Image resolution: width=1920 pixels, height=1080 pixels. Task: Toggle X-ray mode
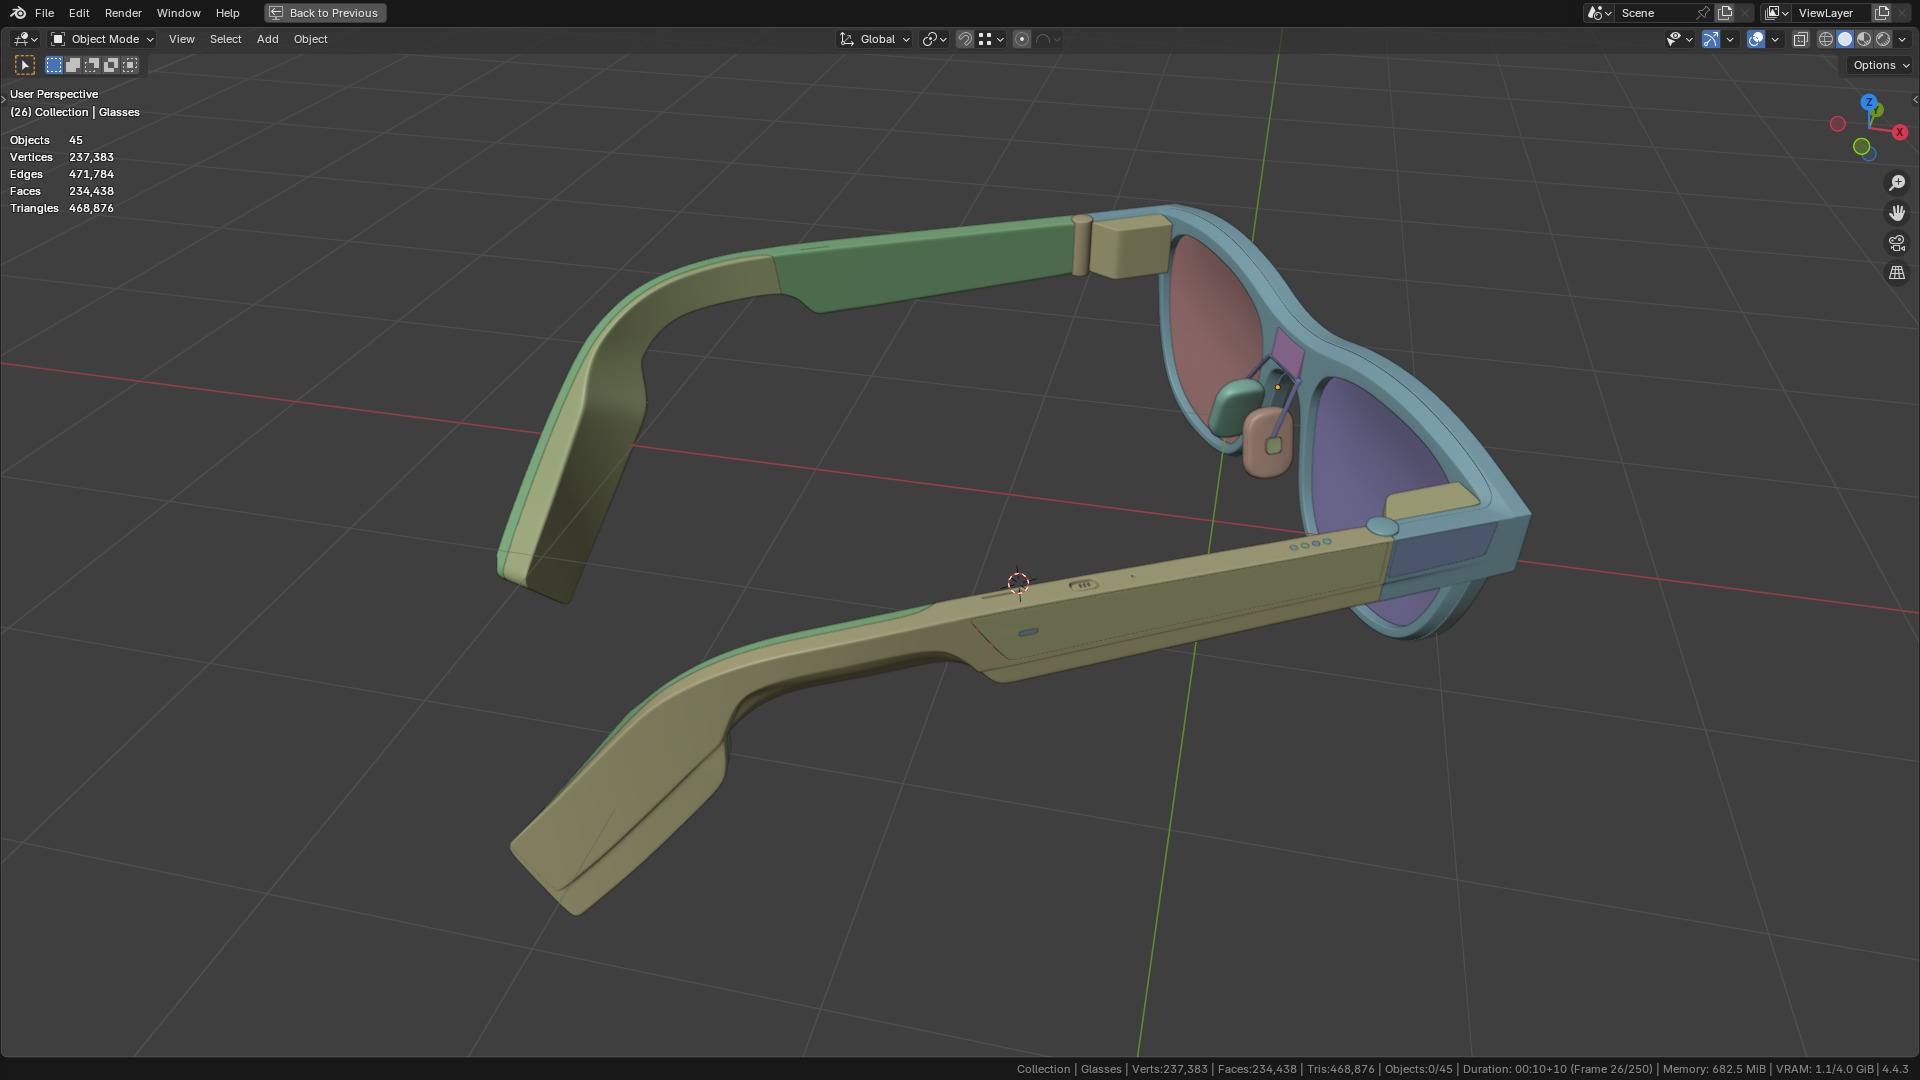point(1800,39)
